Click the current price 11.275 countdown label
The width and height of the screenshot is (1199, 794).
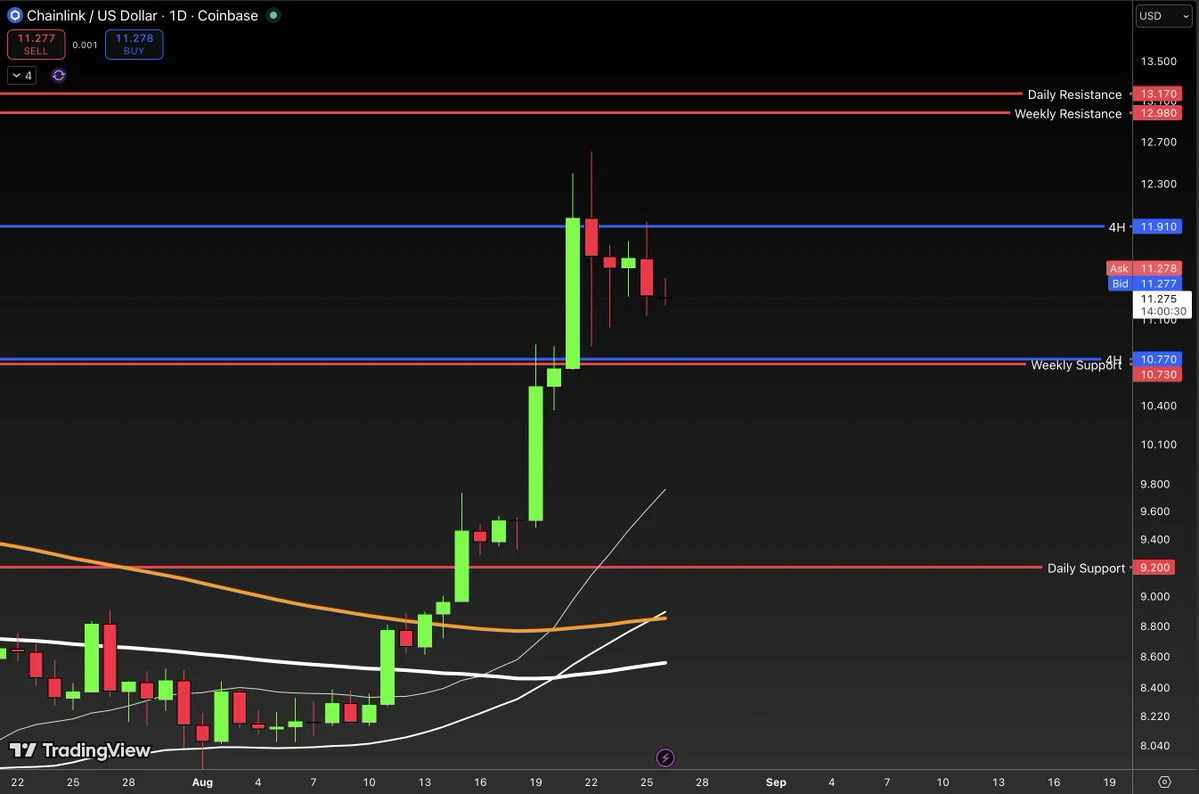point(1162,304)
